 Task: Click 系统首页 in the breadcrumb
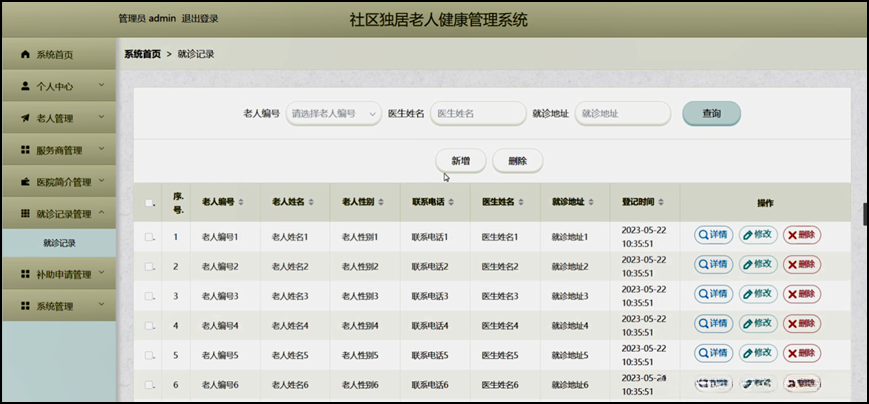point(142,54)
